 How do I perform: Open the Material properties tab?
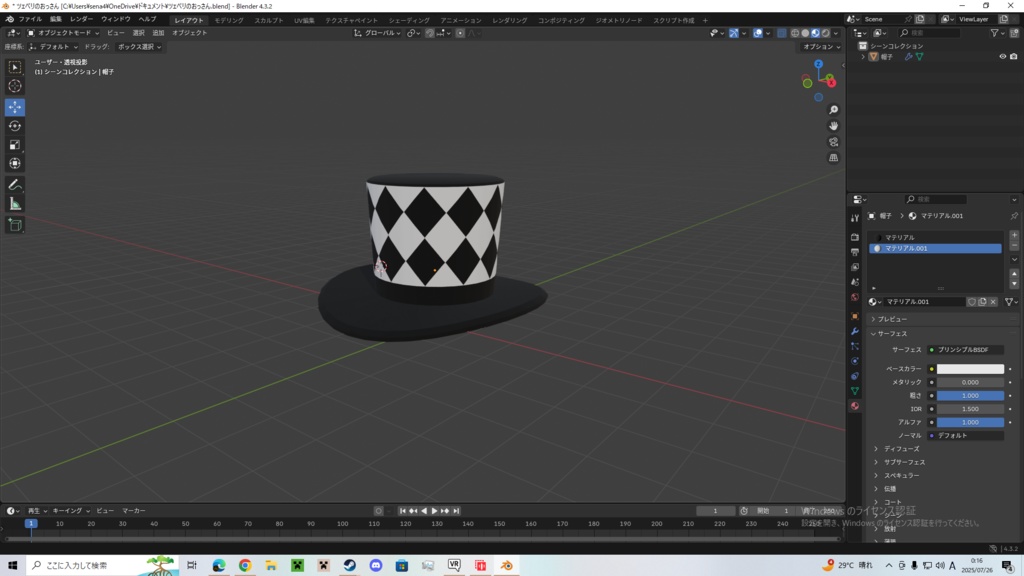855,406
